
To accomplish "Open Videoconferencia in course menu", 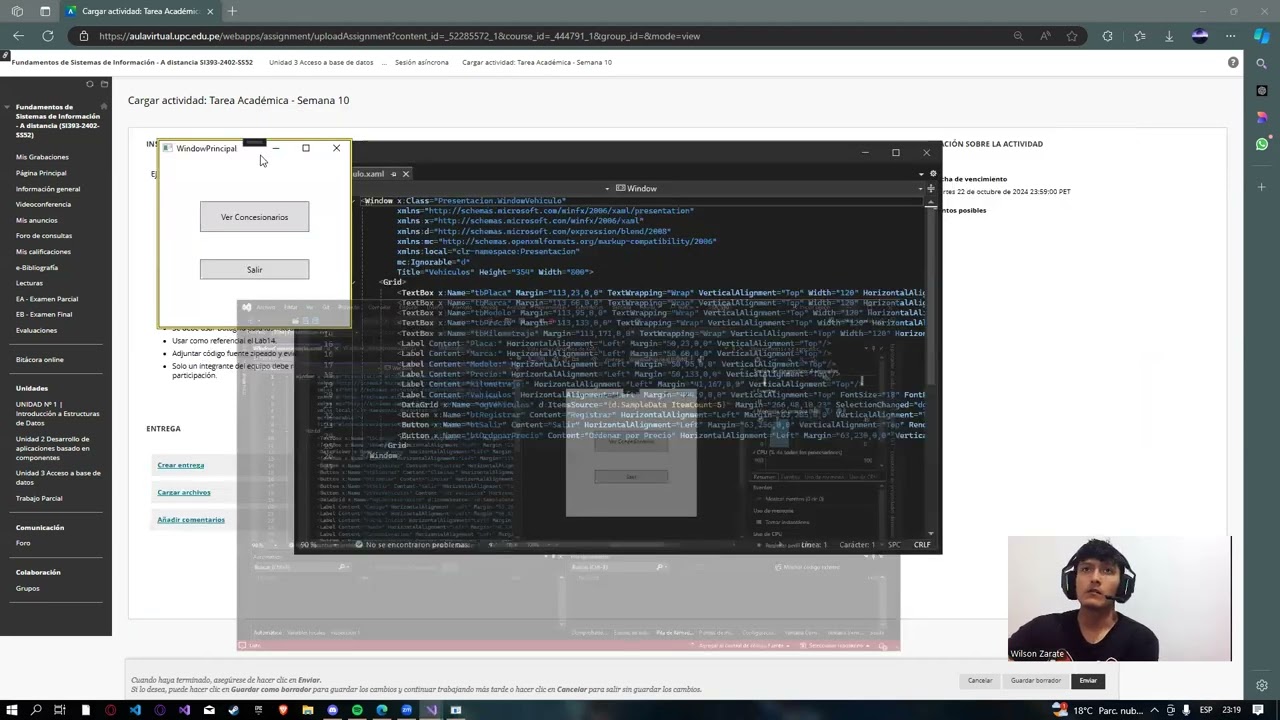I will click(43, 204).
